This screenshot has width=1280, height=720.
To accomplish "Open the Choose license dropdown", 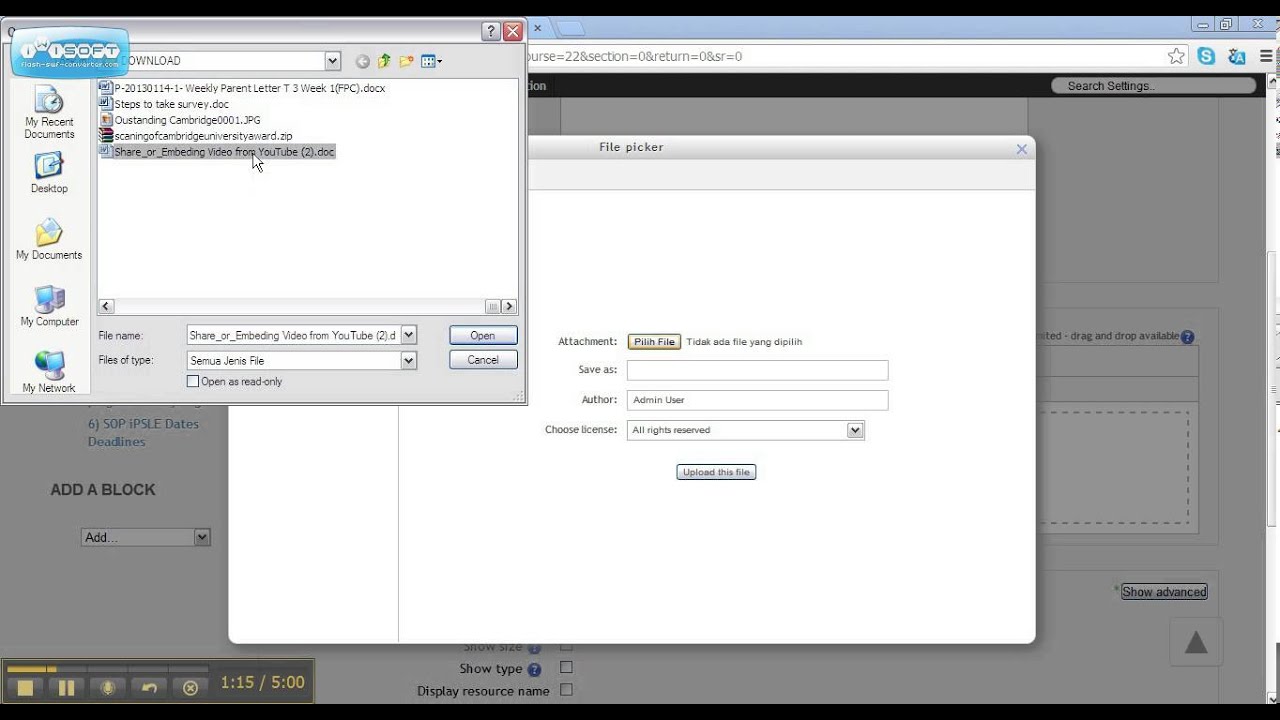I will [745, 430].
